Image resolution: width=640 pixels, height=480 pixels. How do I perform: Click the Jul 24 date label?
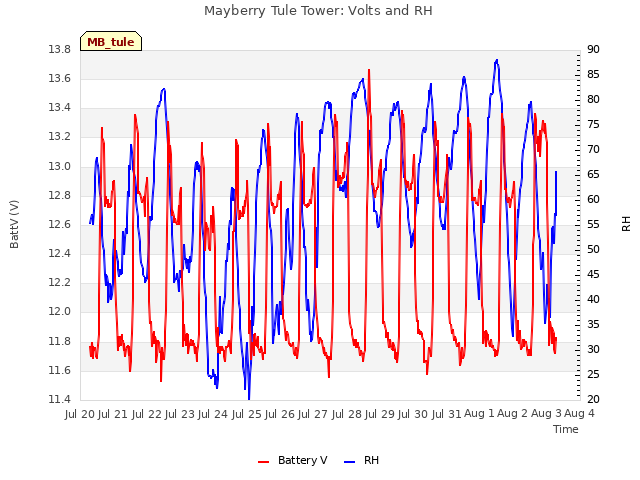213,414
